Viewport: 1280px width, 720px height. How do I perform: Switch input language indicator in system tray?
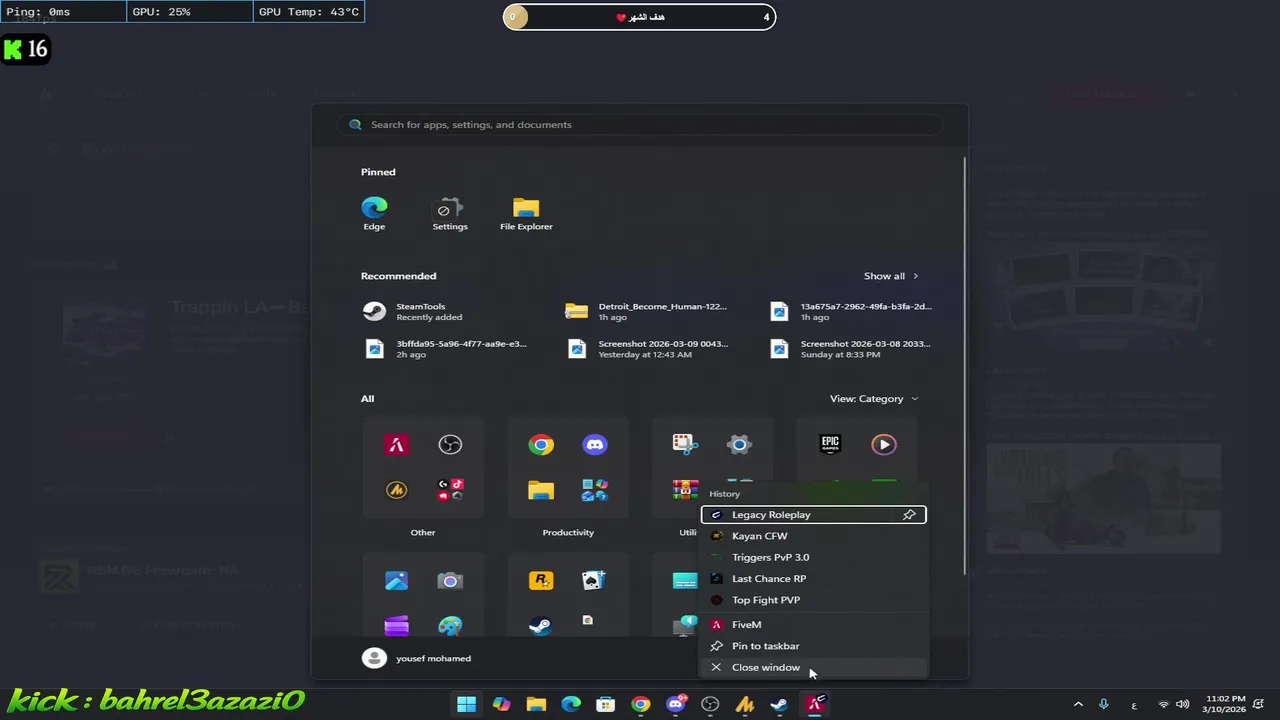pos(1133,704)
